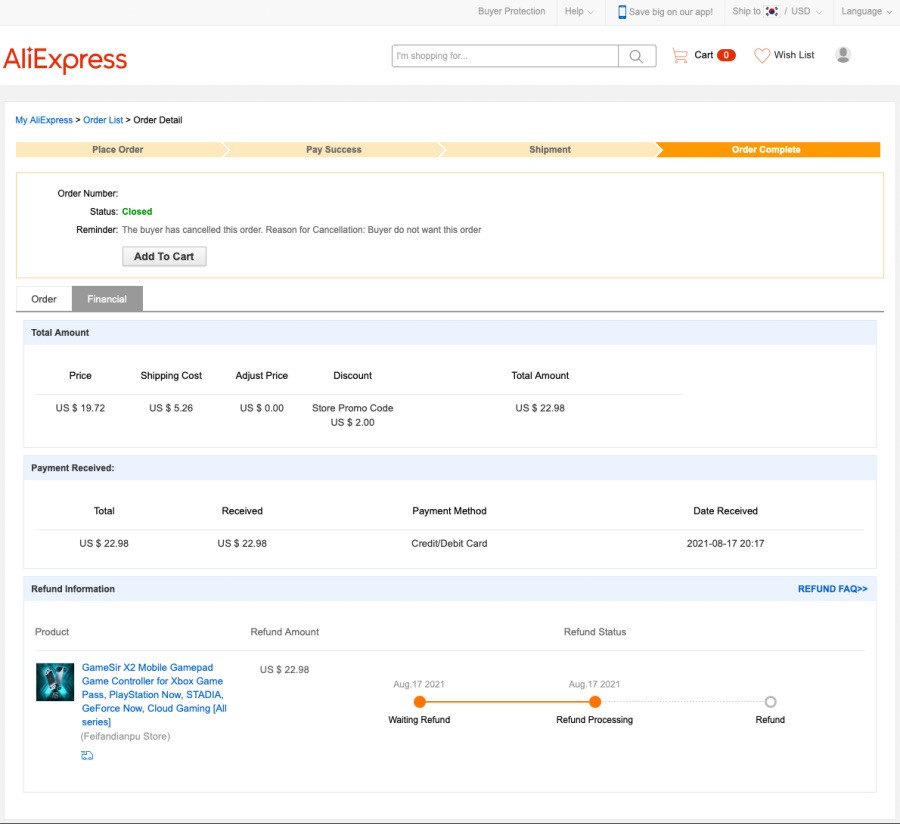Open the GameSir X2 product thumbnail
Viewport: 900px width, 824px height.
pyautogui.click(x=55, y=682)
